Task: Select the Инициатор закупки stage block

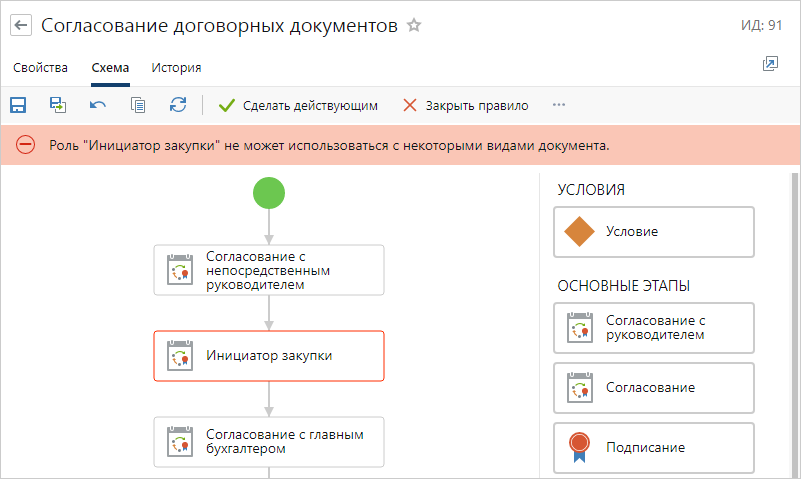Action: 269,355
